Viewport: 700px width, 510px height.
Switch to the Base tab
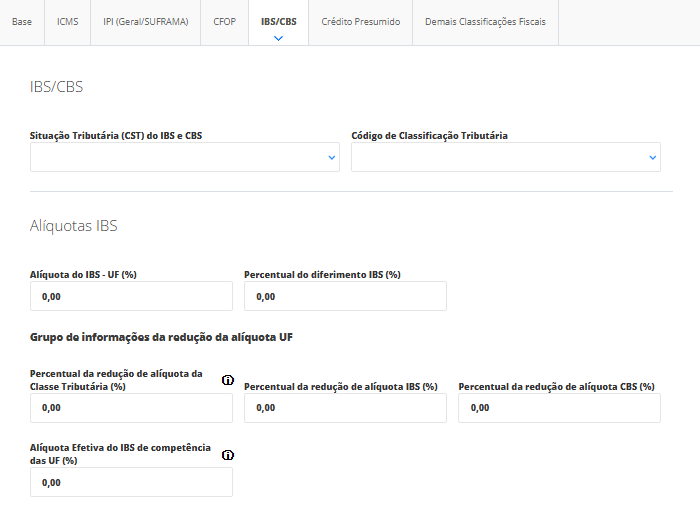22,21
